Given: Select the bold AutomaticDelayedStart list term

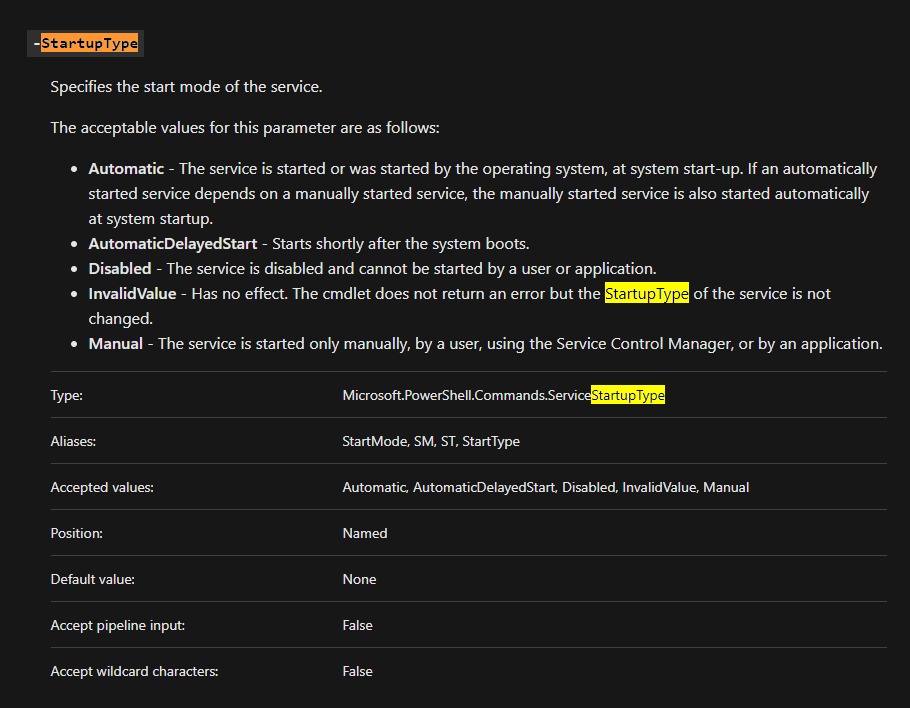Looking at the screenshot, I should (x=172, y=244).
